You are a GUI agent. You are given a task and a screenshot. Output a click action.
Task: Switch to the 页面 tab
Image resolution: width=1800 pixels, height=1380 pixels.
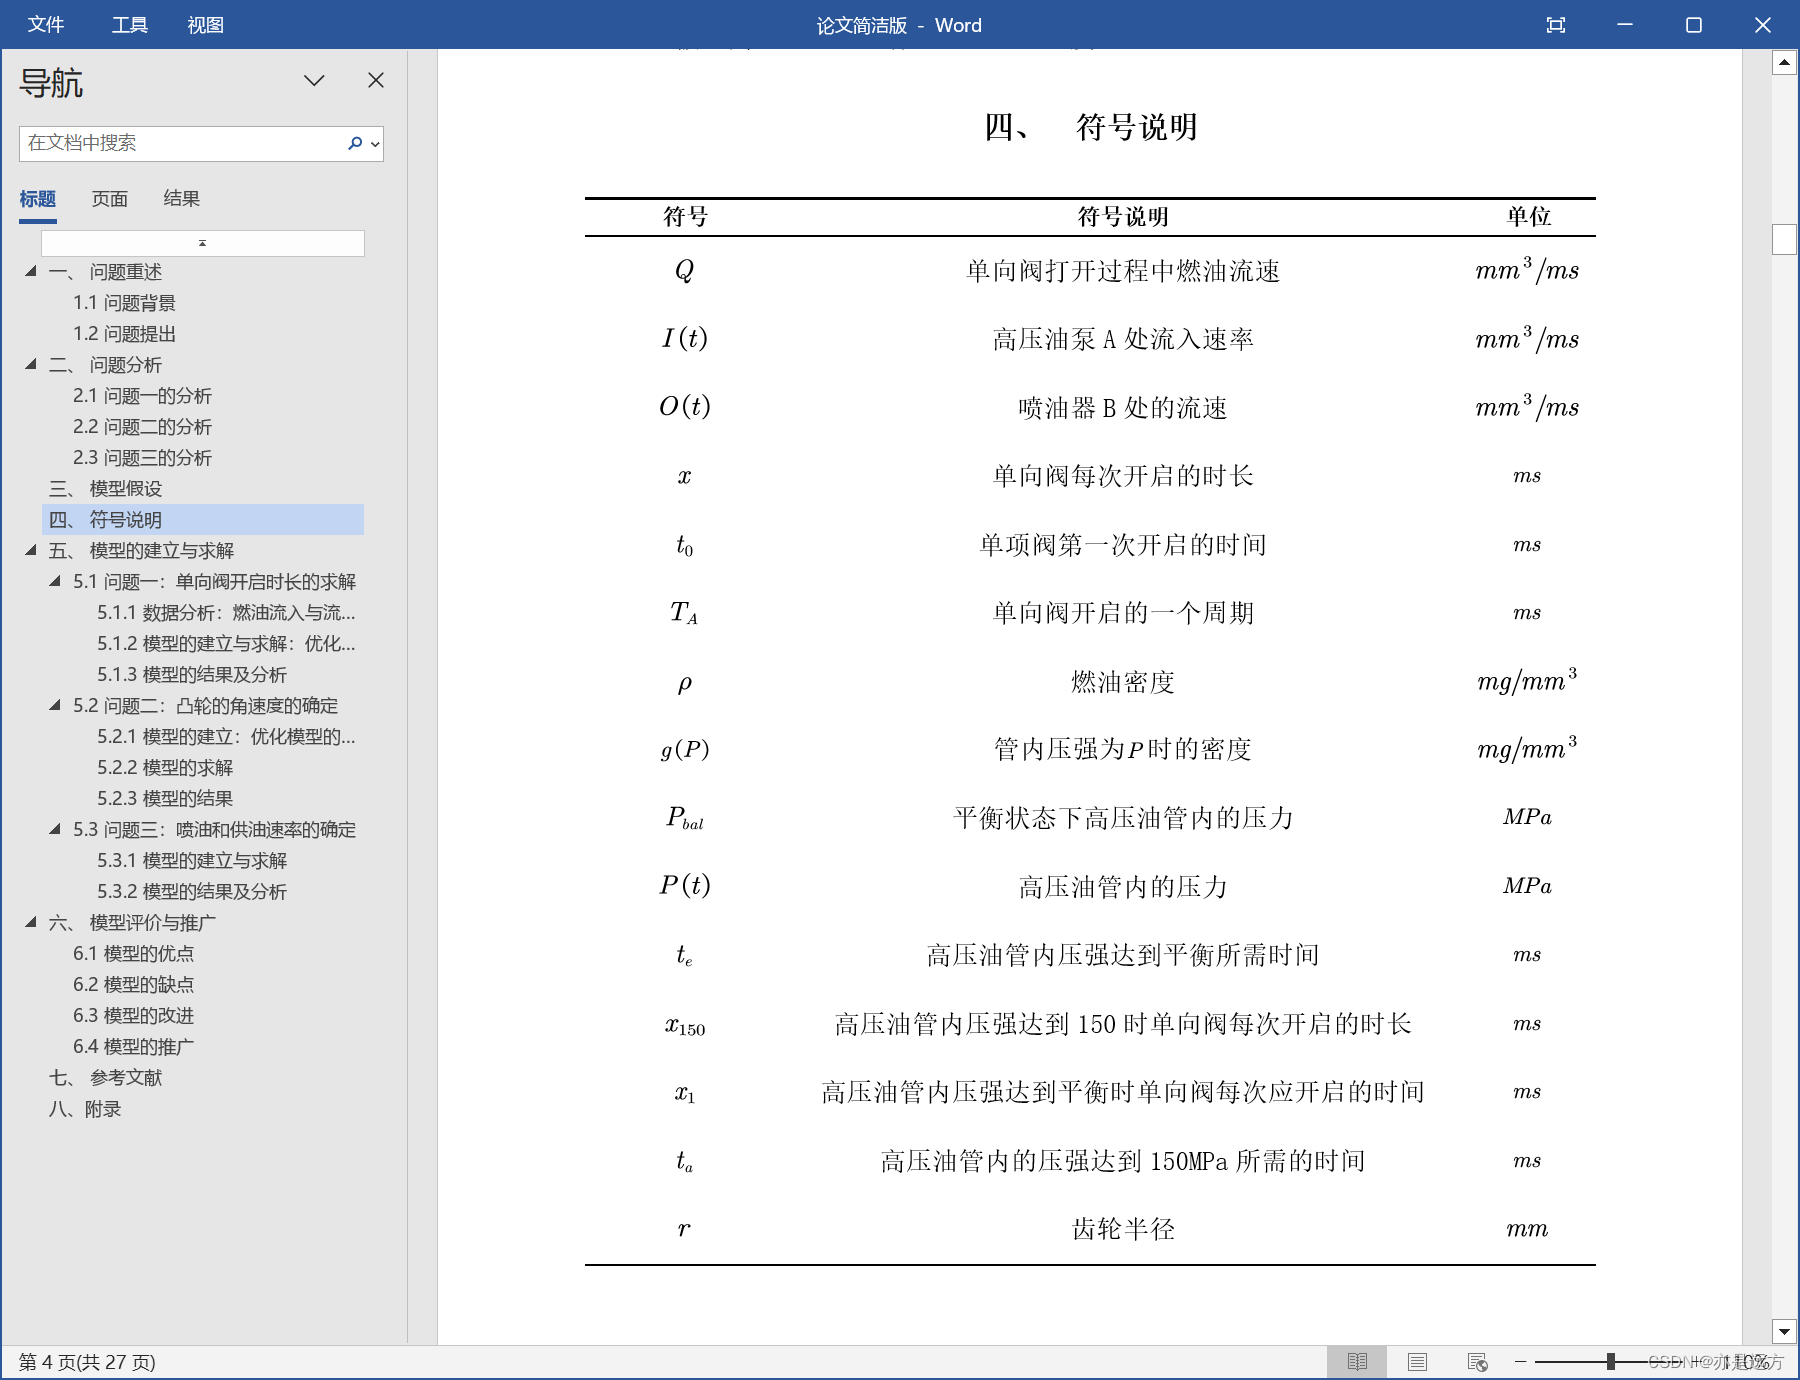(x=110, y=199)
